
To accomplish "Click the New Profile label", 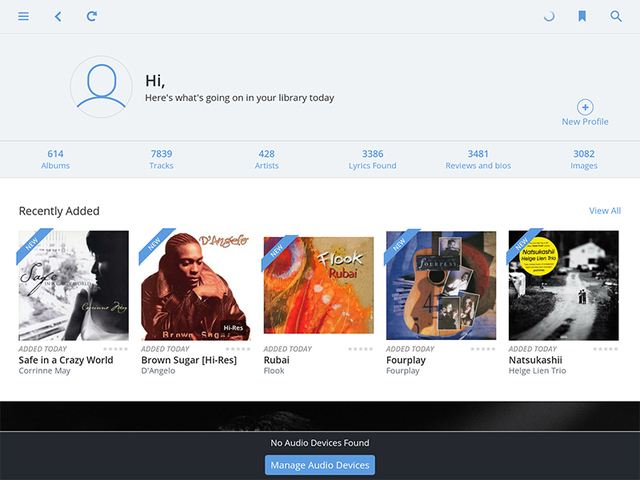I will 585,122.
